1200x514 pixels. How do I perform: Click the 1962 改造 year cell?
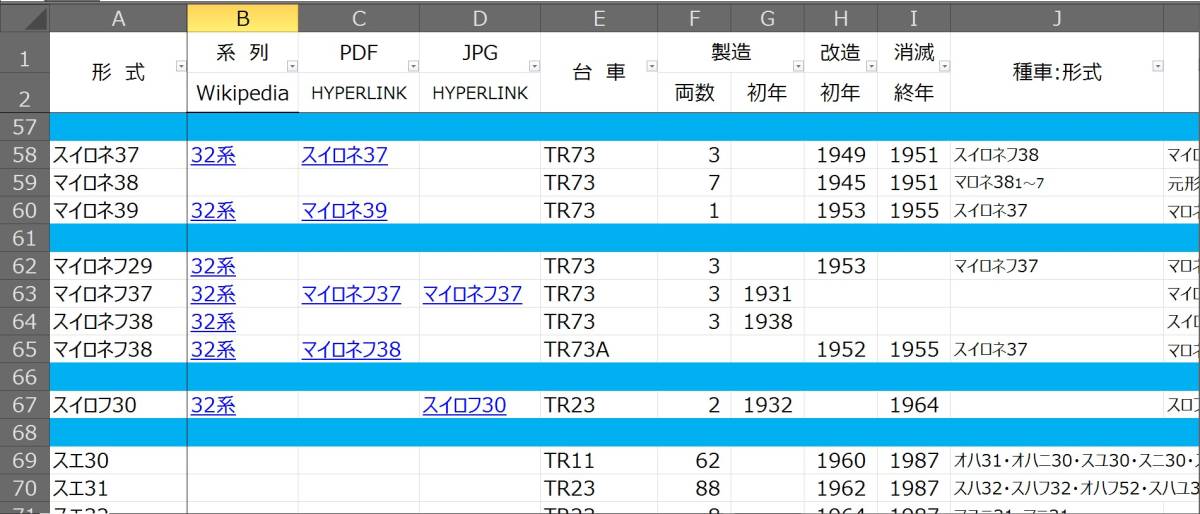tap(841, 489)
